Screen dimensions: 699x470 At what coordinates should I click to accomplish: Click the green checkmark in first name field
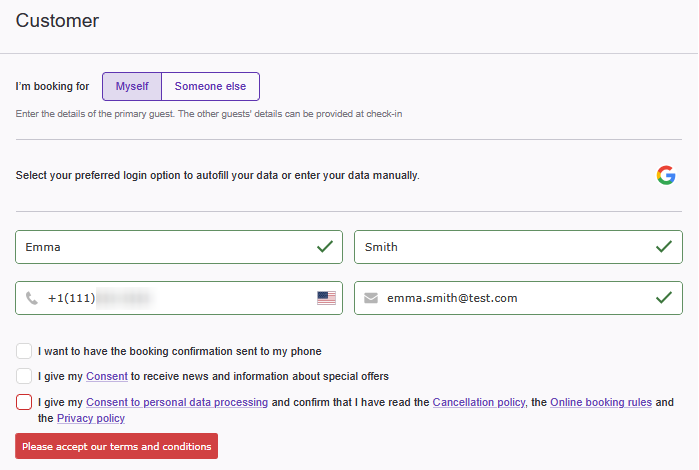point(325,246)
